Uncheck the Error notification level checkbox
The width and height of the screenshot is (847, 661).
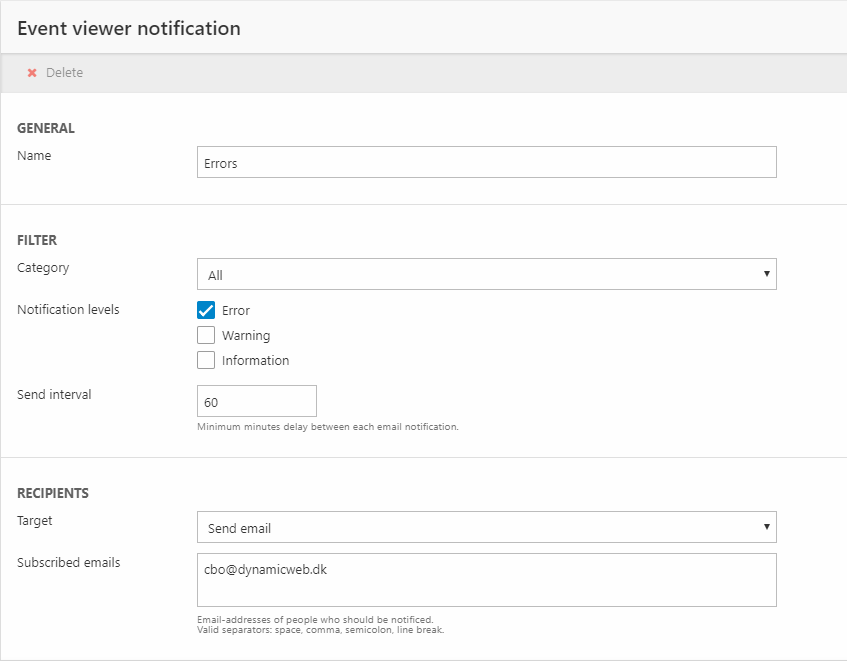(x=206, y=310)
